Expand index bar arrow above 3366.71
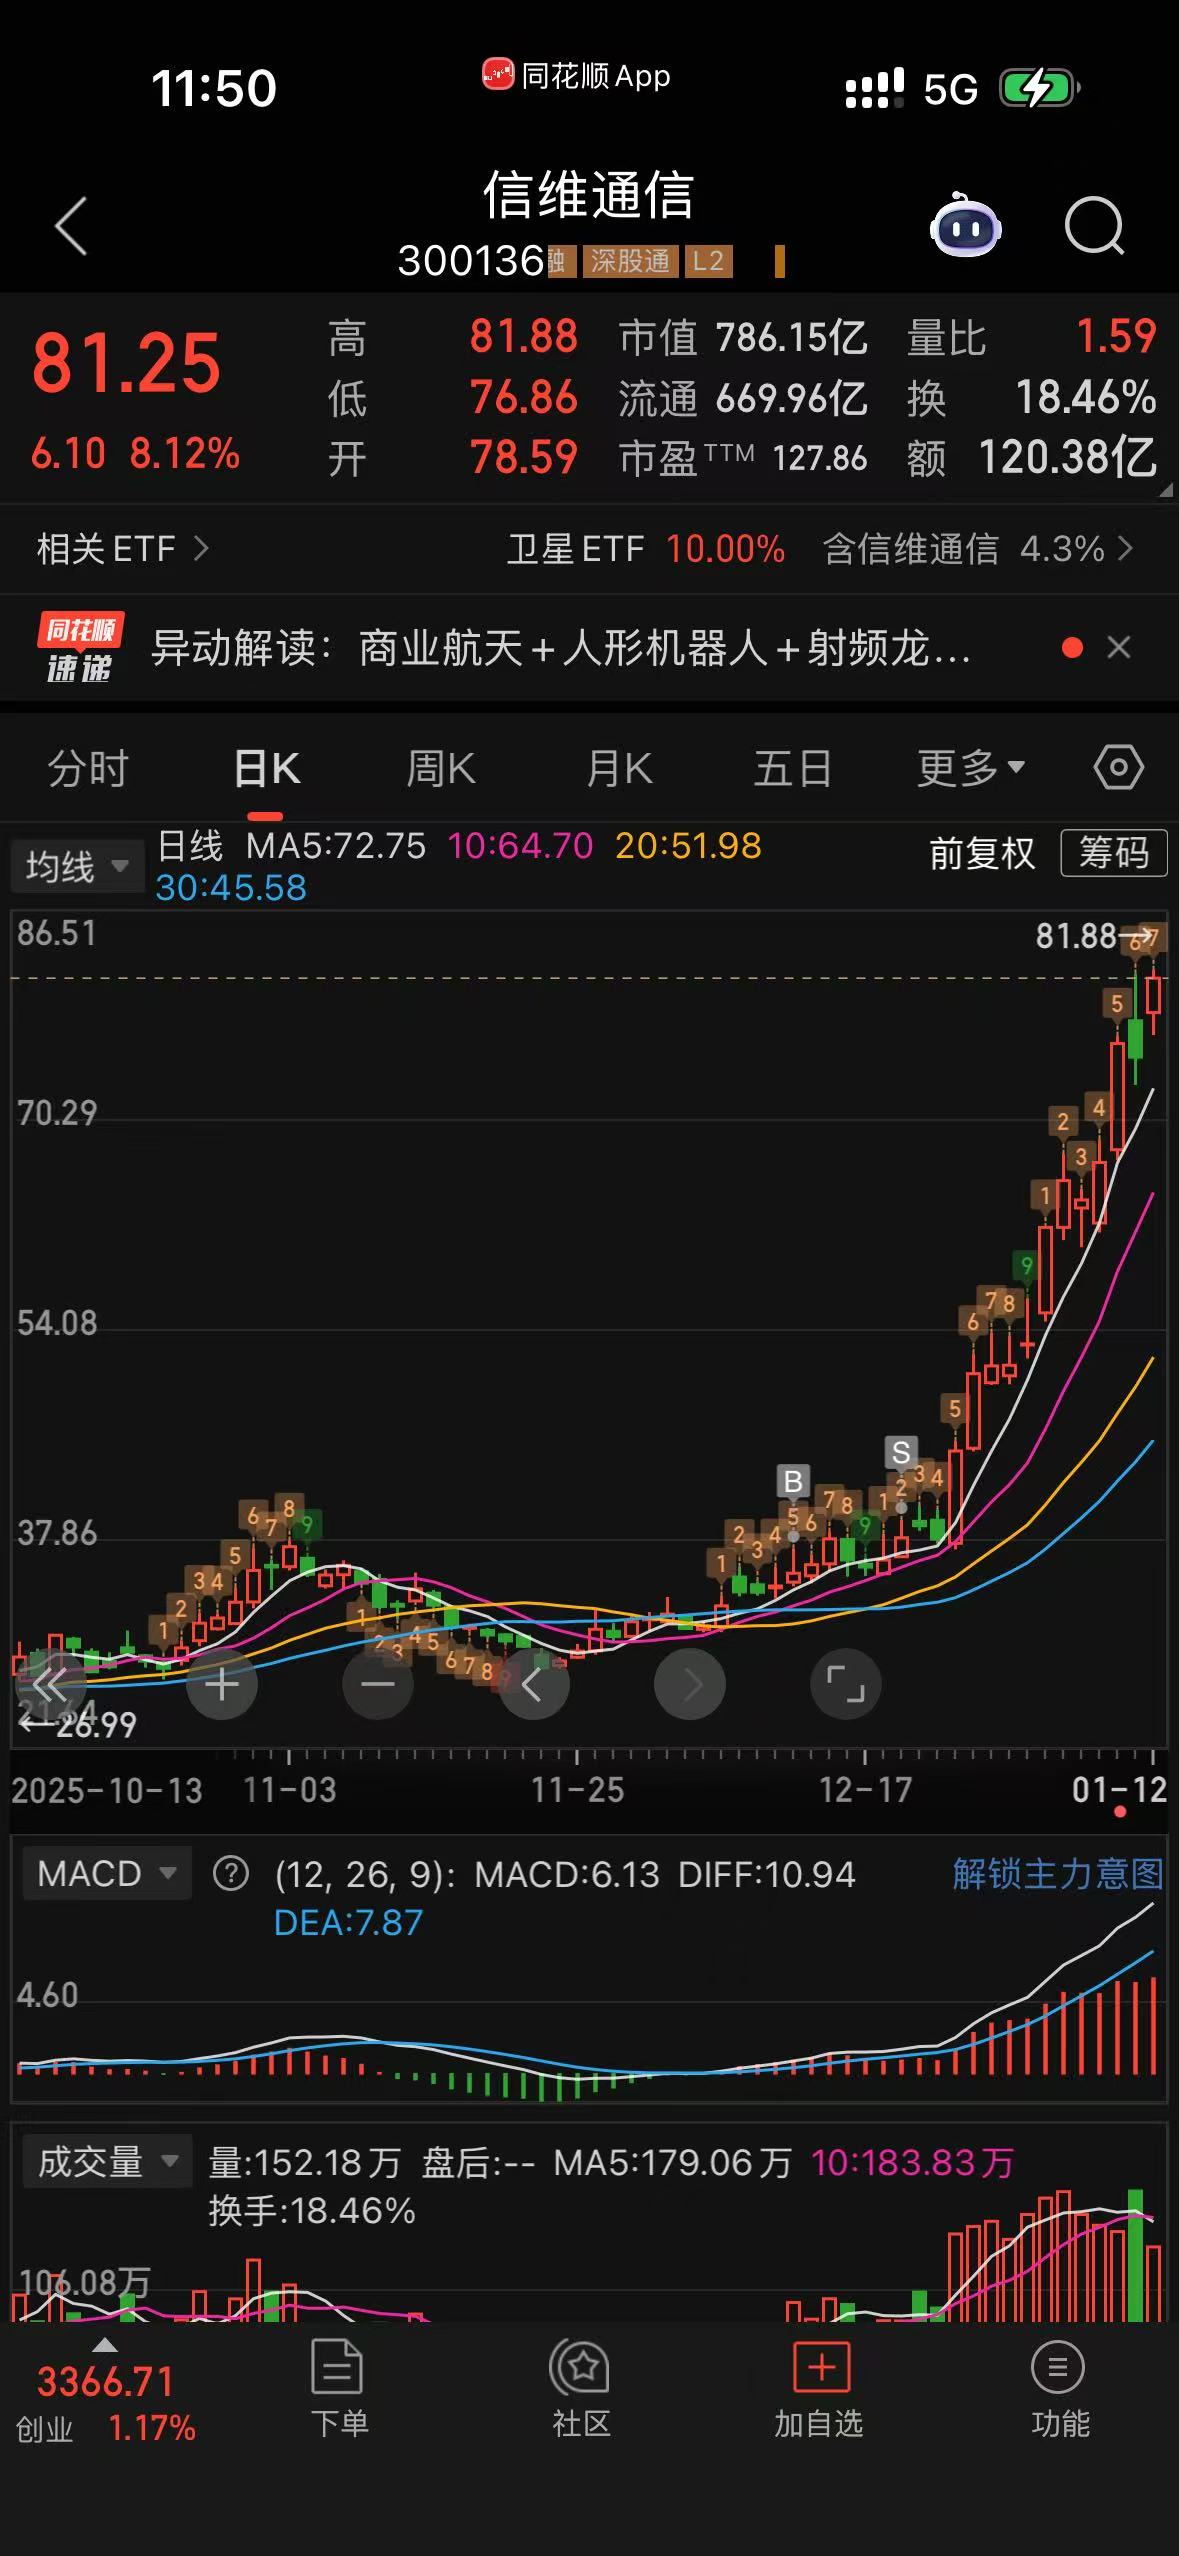The height and width of the screenshot is (2556, 1179). (x=105, y=2345)
